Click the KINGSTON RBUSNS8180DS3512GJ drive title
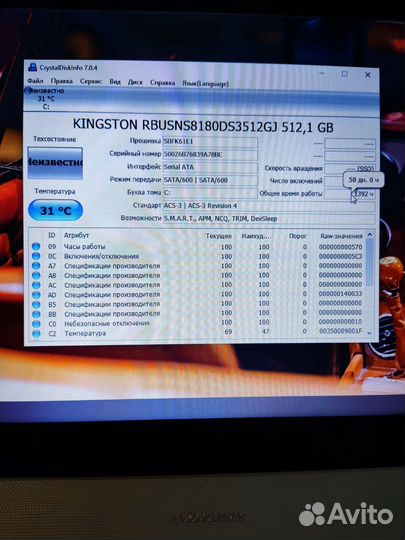This screenshot has height=540, width=405. [x=203, y=125]
